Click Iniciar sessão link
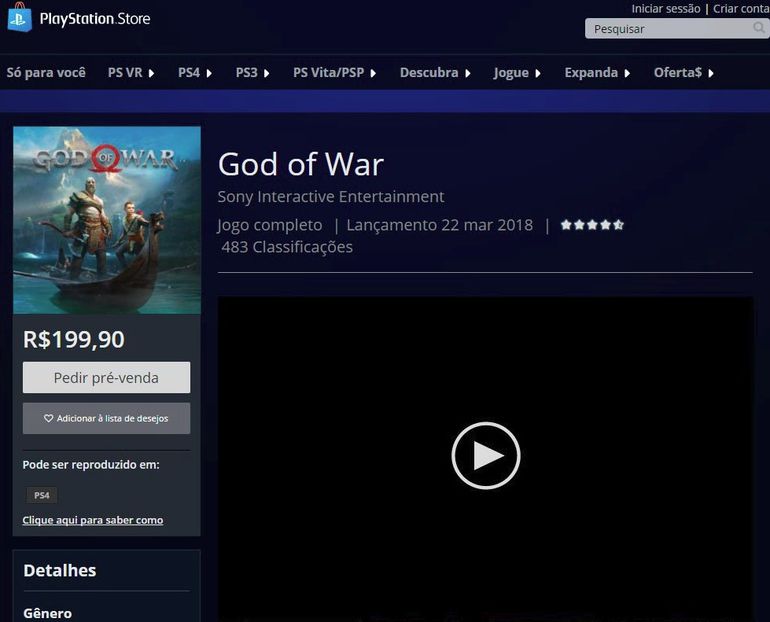 pyautogui.click(x=666, y=9)
